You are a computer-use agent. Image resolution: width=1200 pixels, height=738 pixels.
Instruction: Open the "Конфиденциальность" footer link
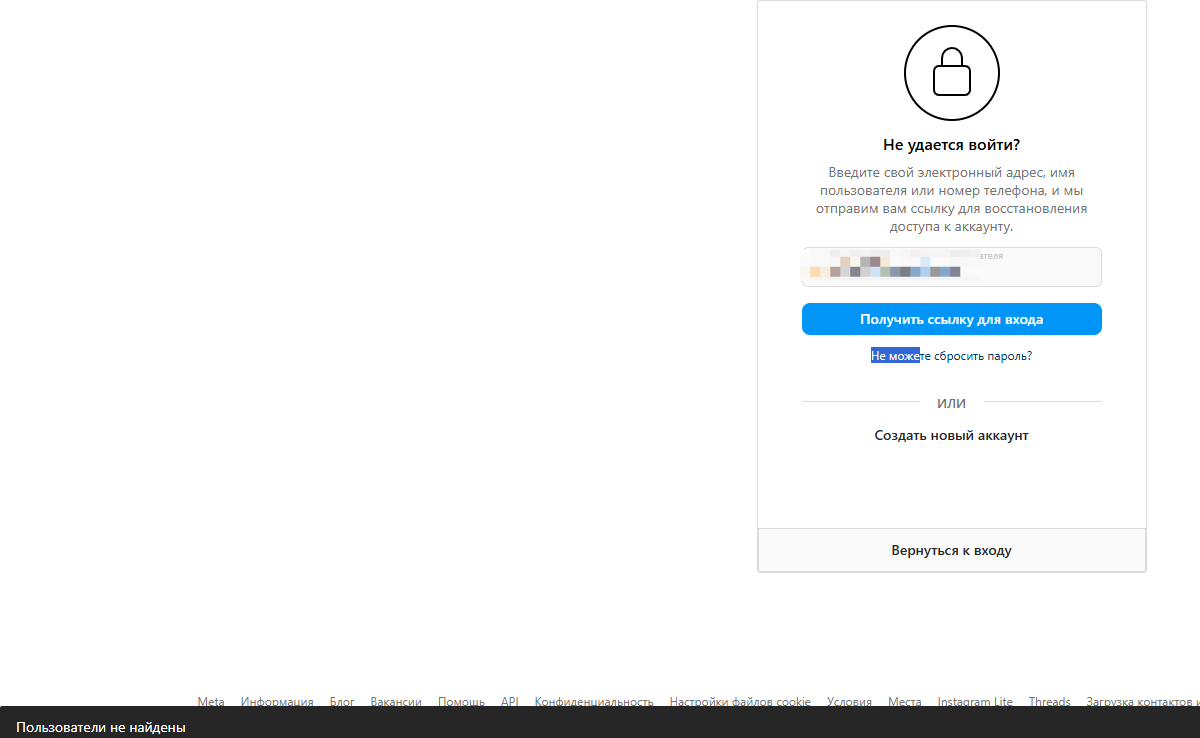click(594, 702)
